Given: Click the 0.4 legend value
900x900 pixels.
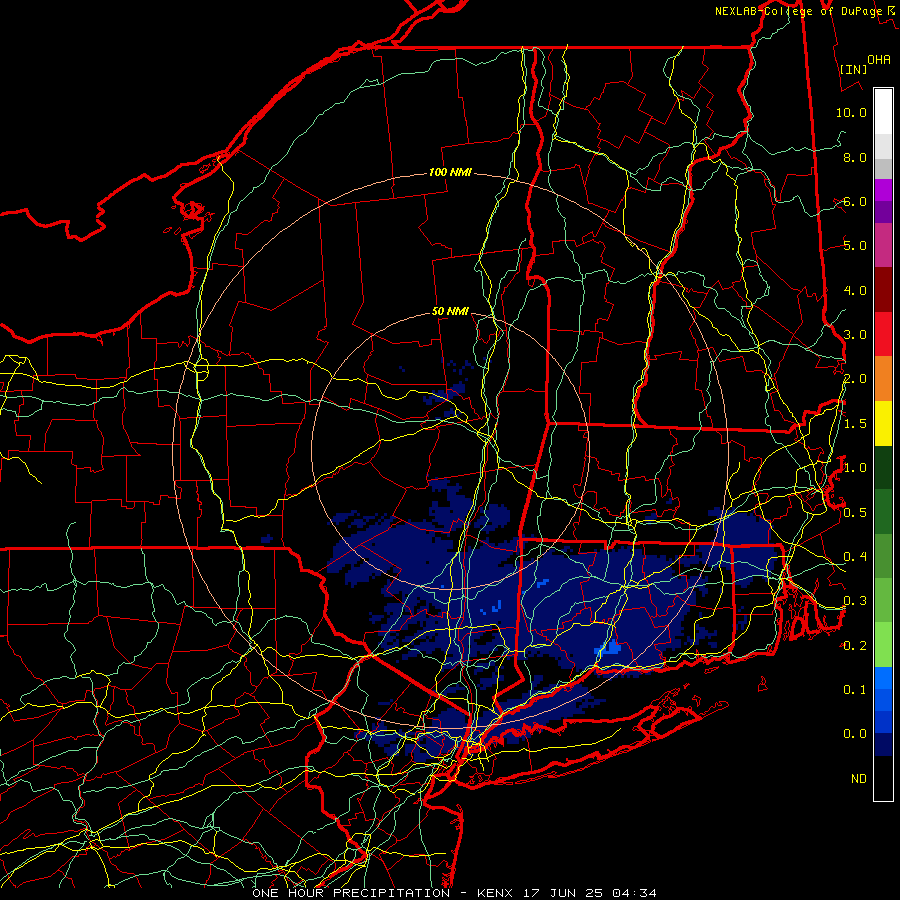Looking at the screenshot, I should 855,557.
